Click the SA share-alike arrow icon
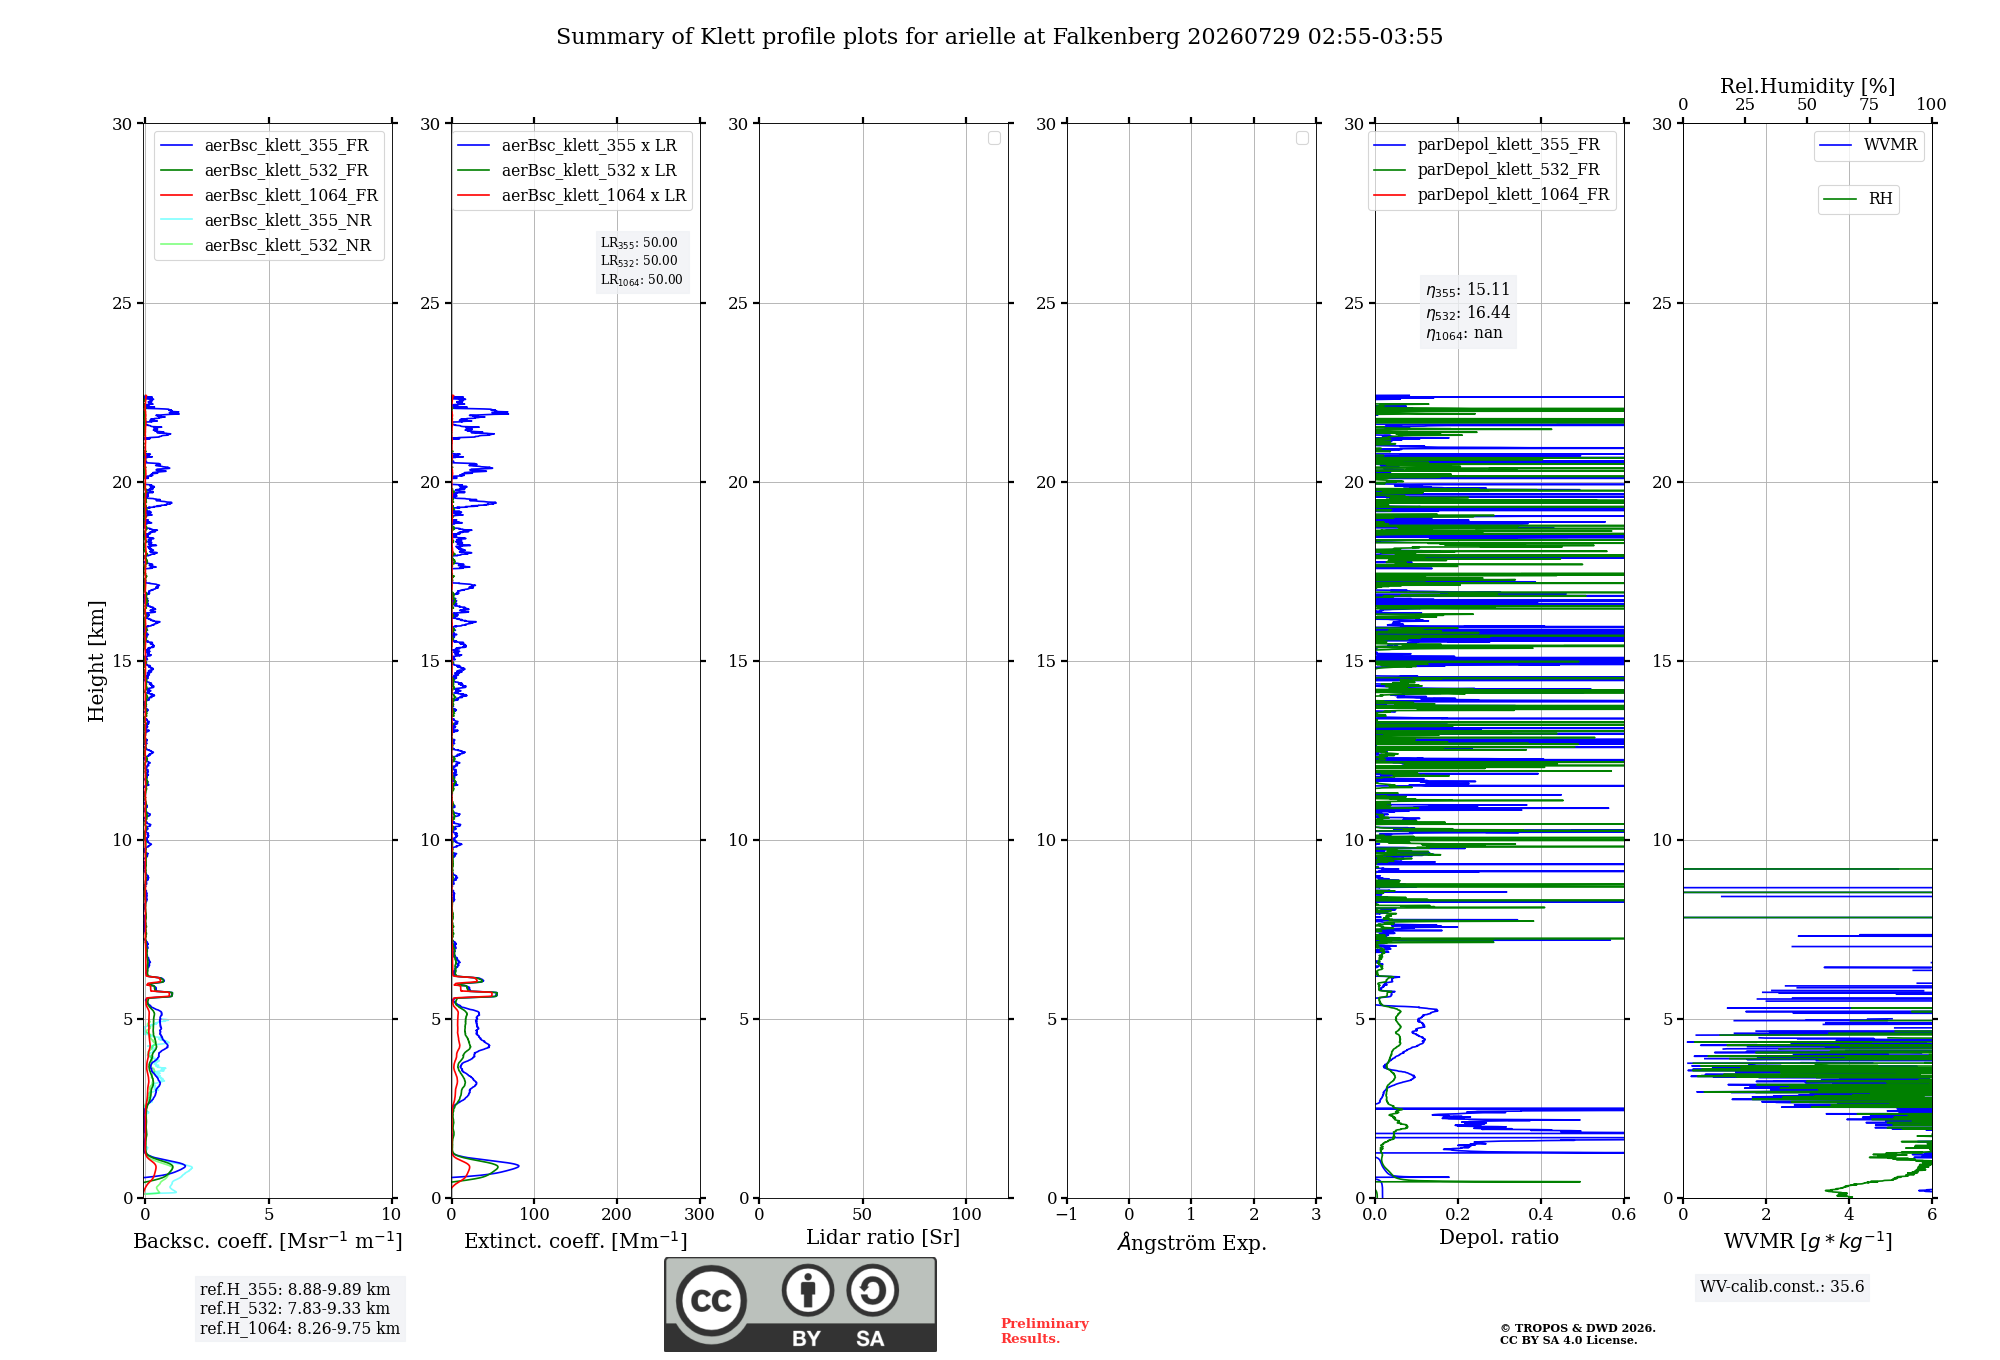 tap(872, 1290)
